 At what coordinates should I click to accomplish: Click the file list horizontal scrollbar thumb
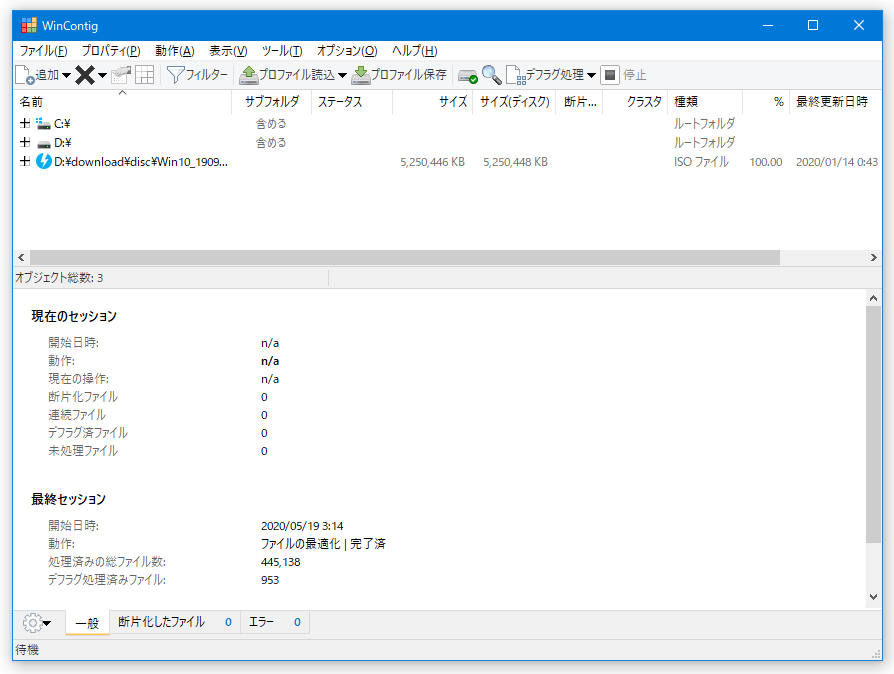405,257
